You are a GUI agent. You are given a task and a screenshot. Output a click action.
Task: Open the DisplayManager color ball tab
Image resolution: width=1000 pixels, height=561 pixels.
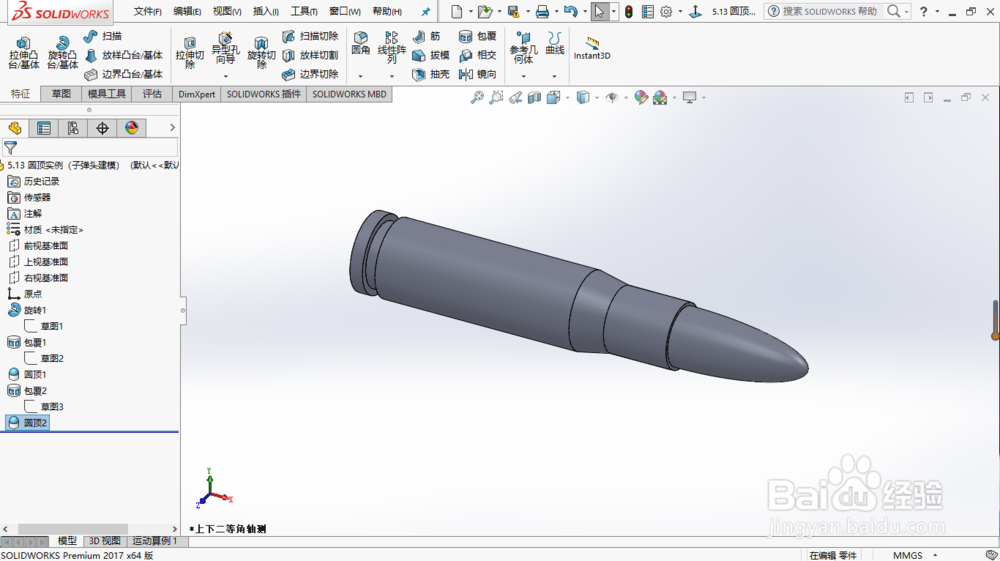click(x=131, y=128)
